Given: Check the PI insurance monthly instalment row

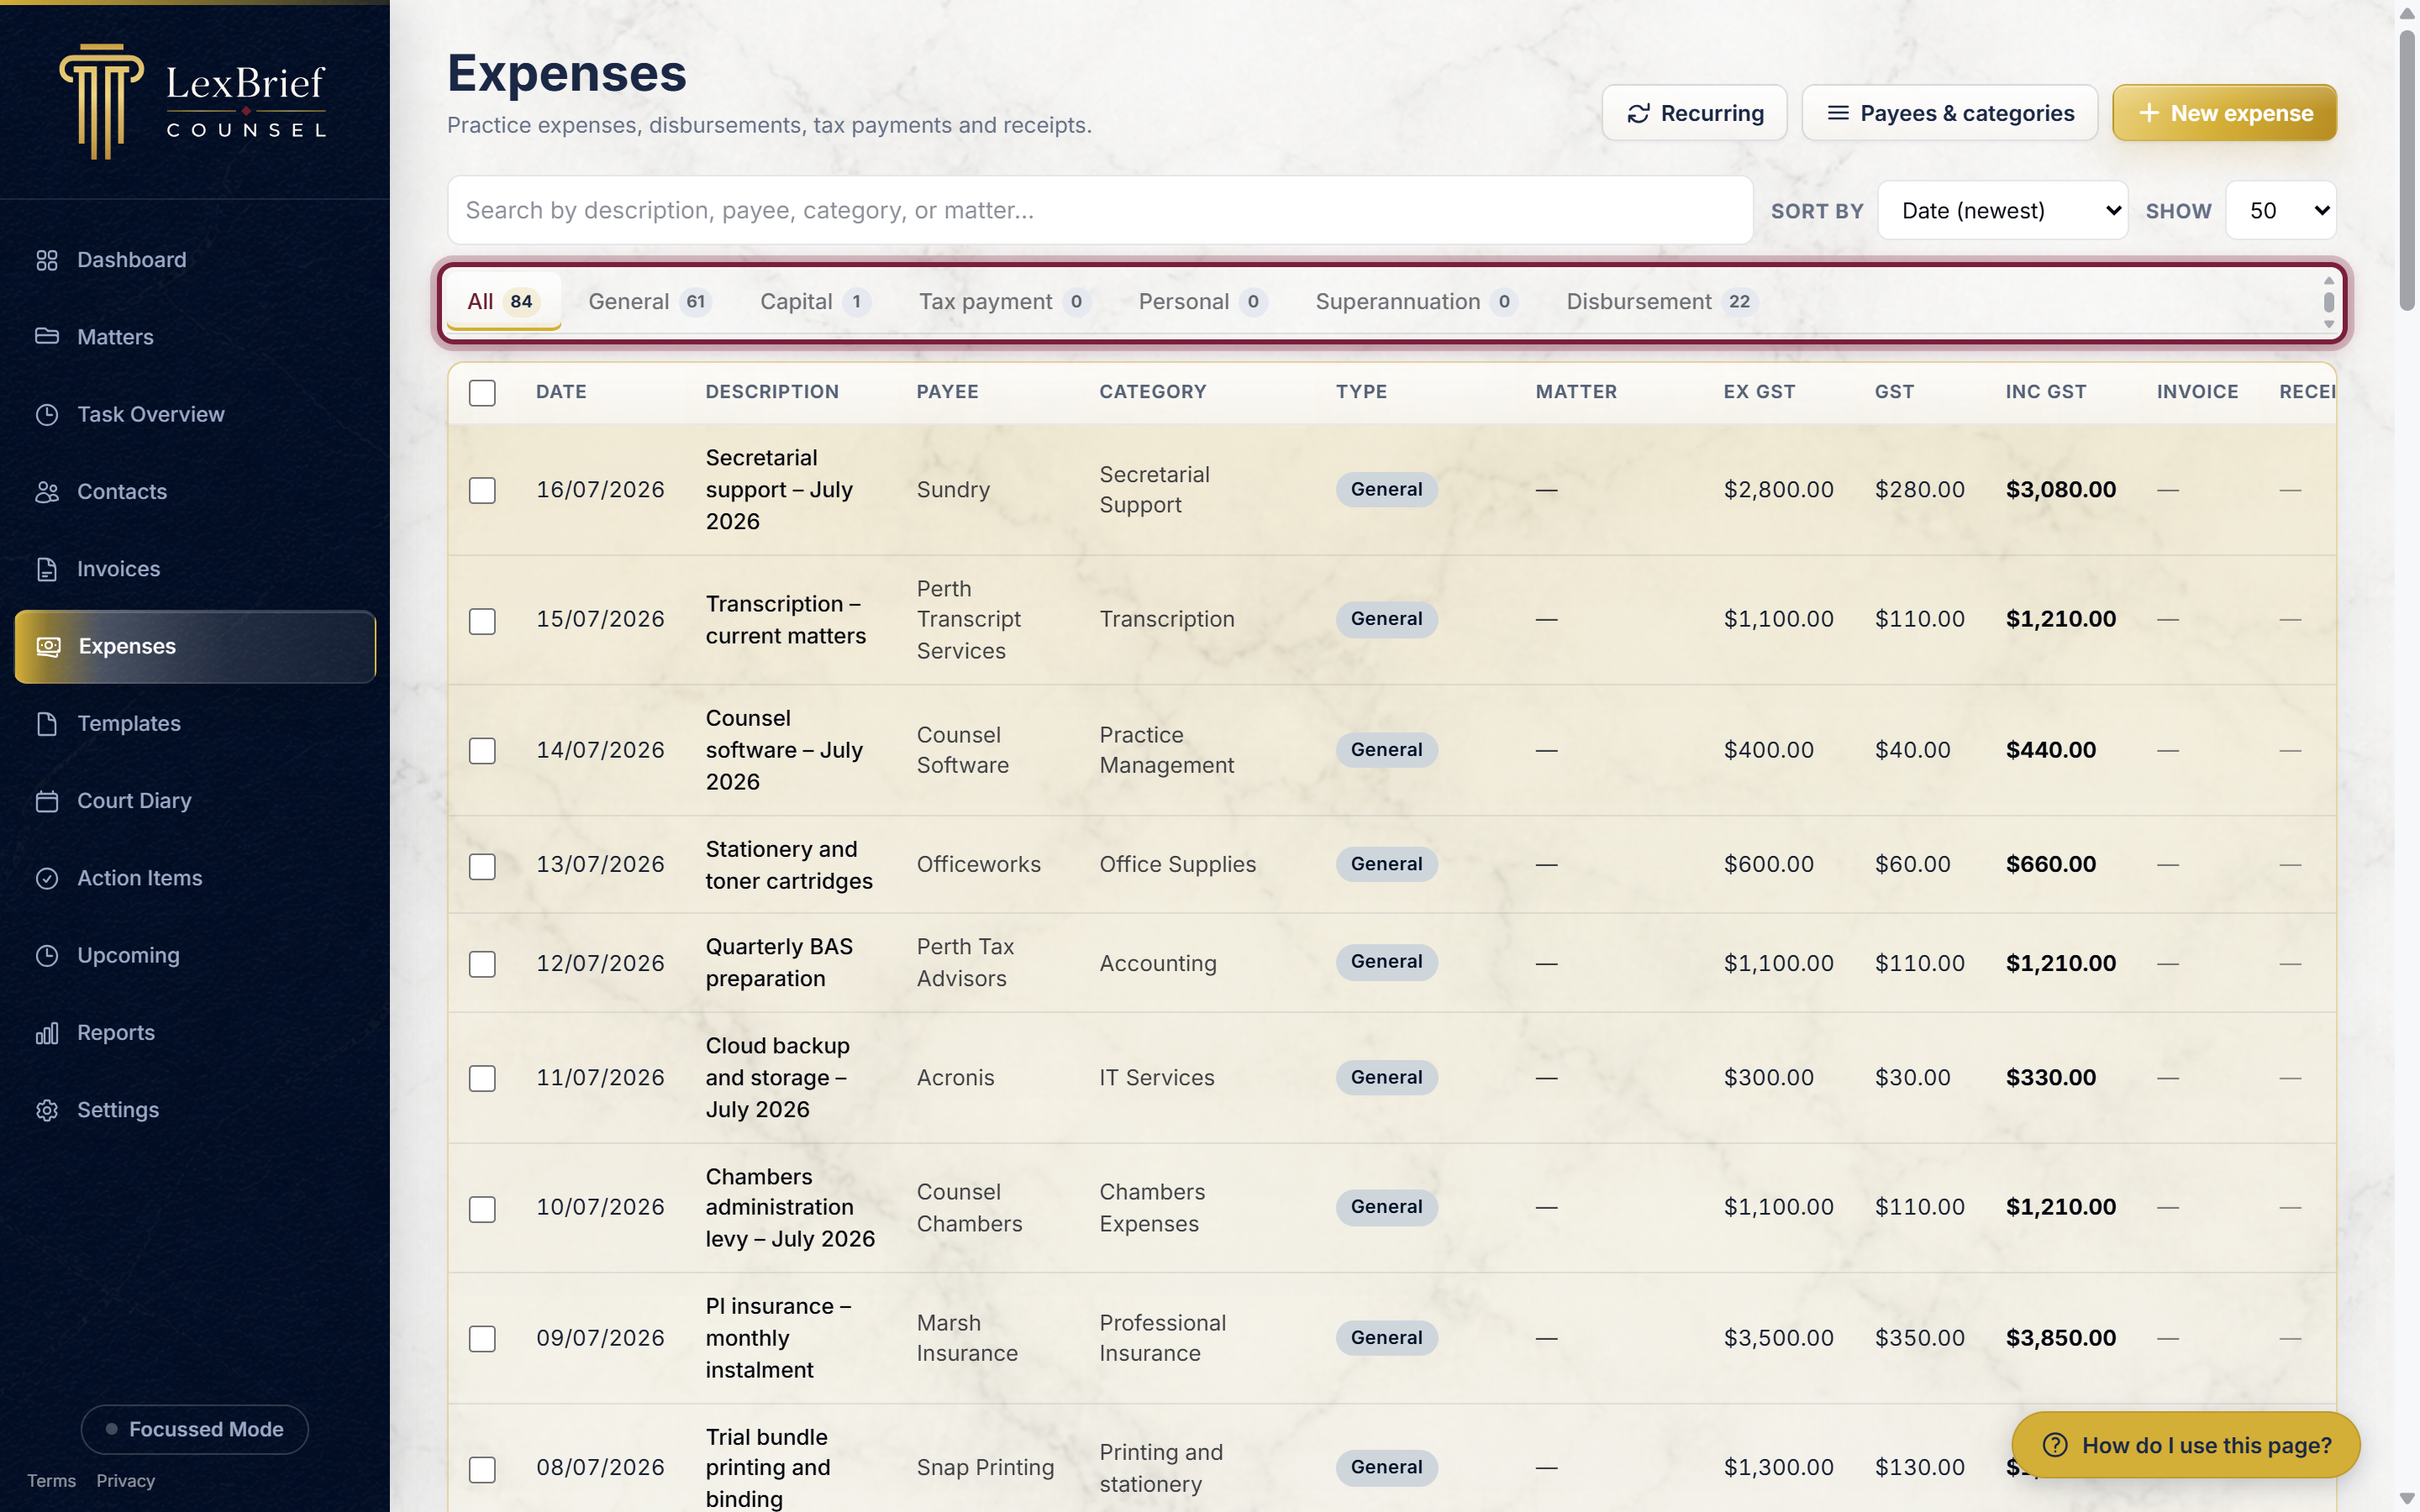Looking at the screenshot, I should click(482, 1339).
